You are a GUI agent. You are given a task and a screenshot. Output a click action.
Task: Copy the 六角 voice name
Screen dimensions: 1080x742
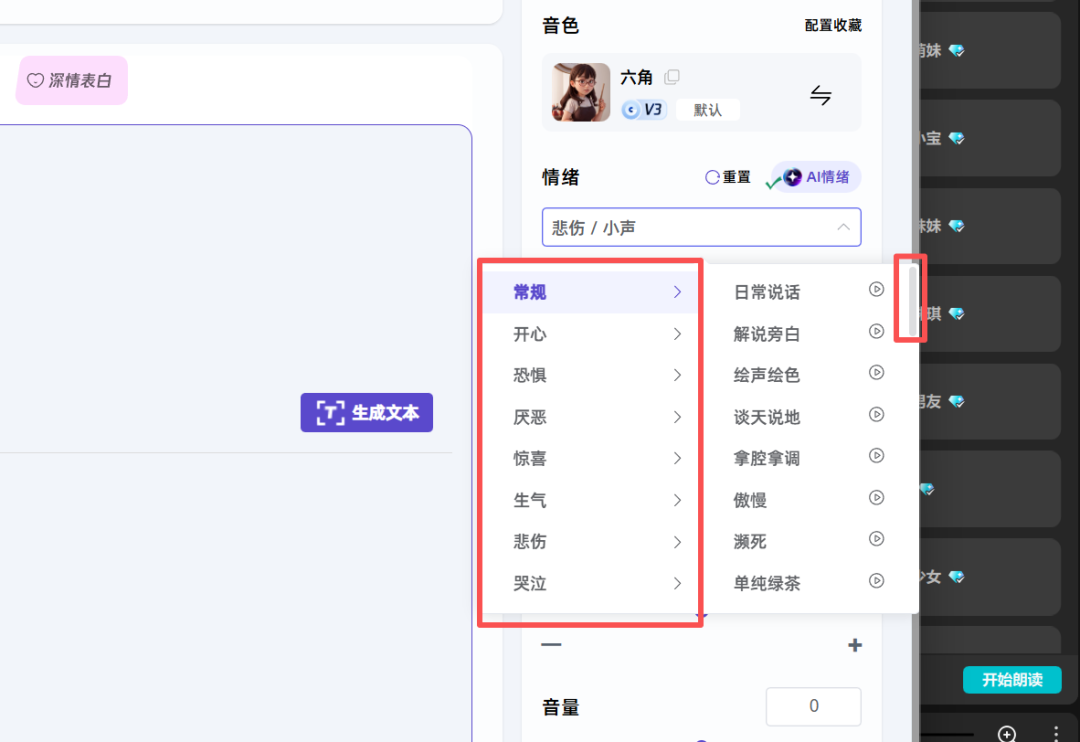[671, 76]
